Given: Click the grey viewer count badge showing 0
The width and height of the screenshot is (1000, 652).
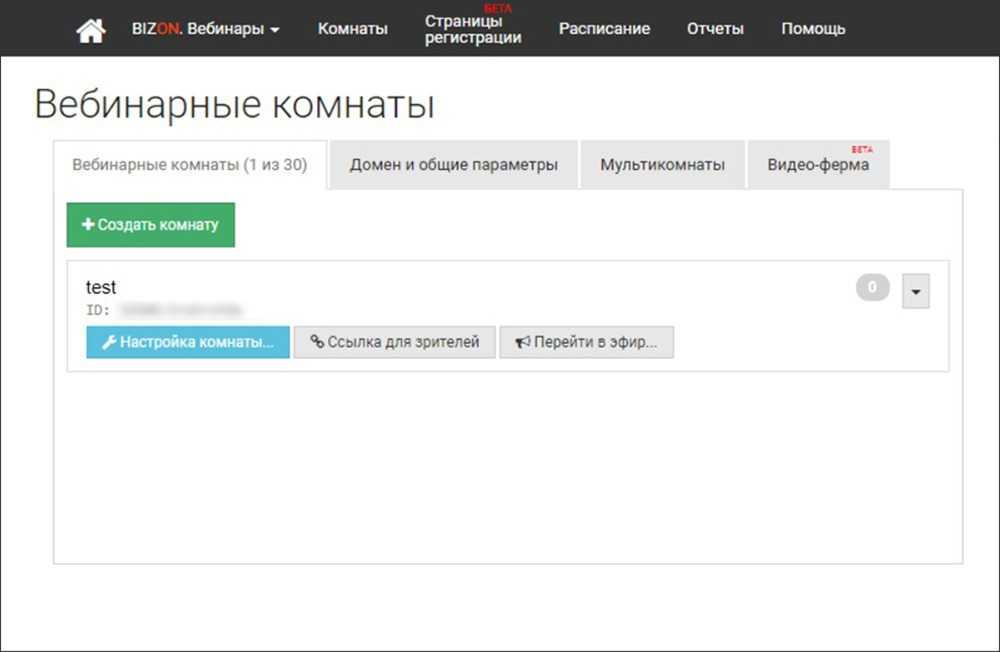Looking at the screenshot, I should coord(872,288).
